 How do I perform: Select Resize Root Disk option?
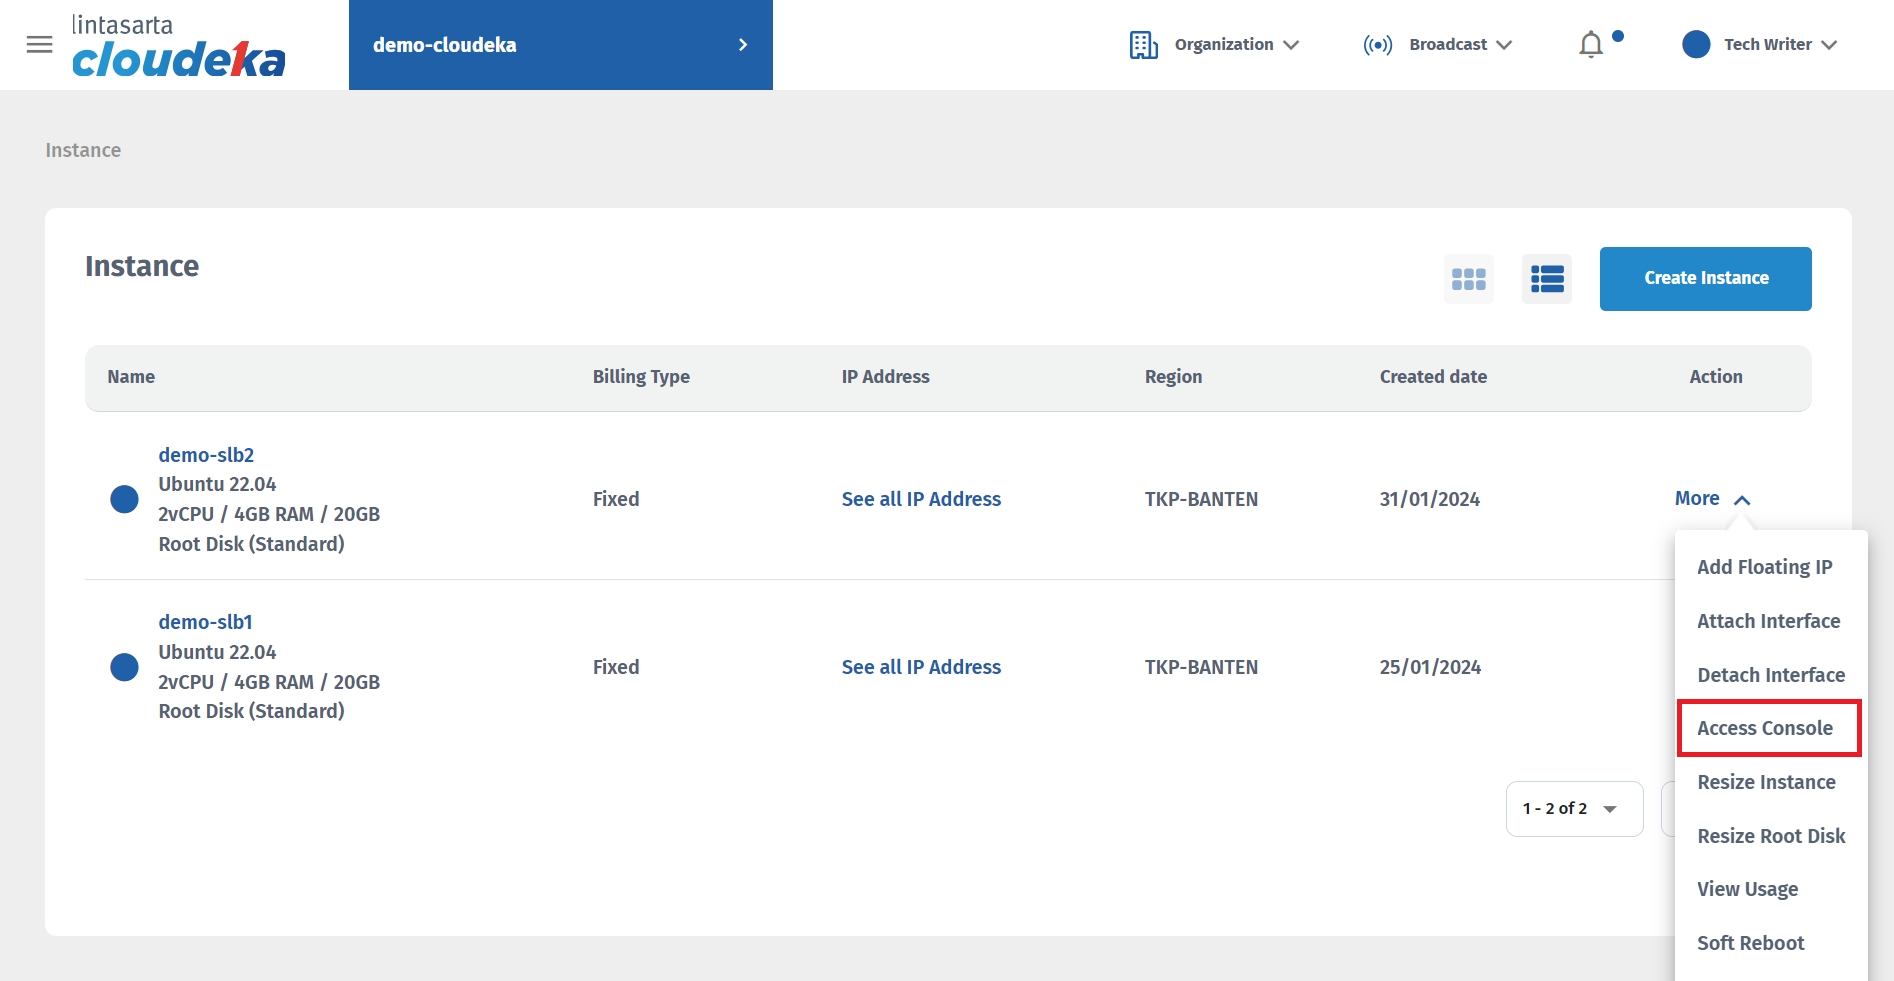tap(1771, 836)
